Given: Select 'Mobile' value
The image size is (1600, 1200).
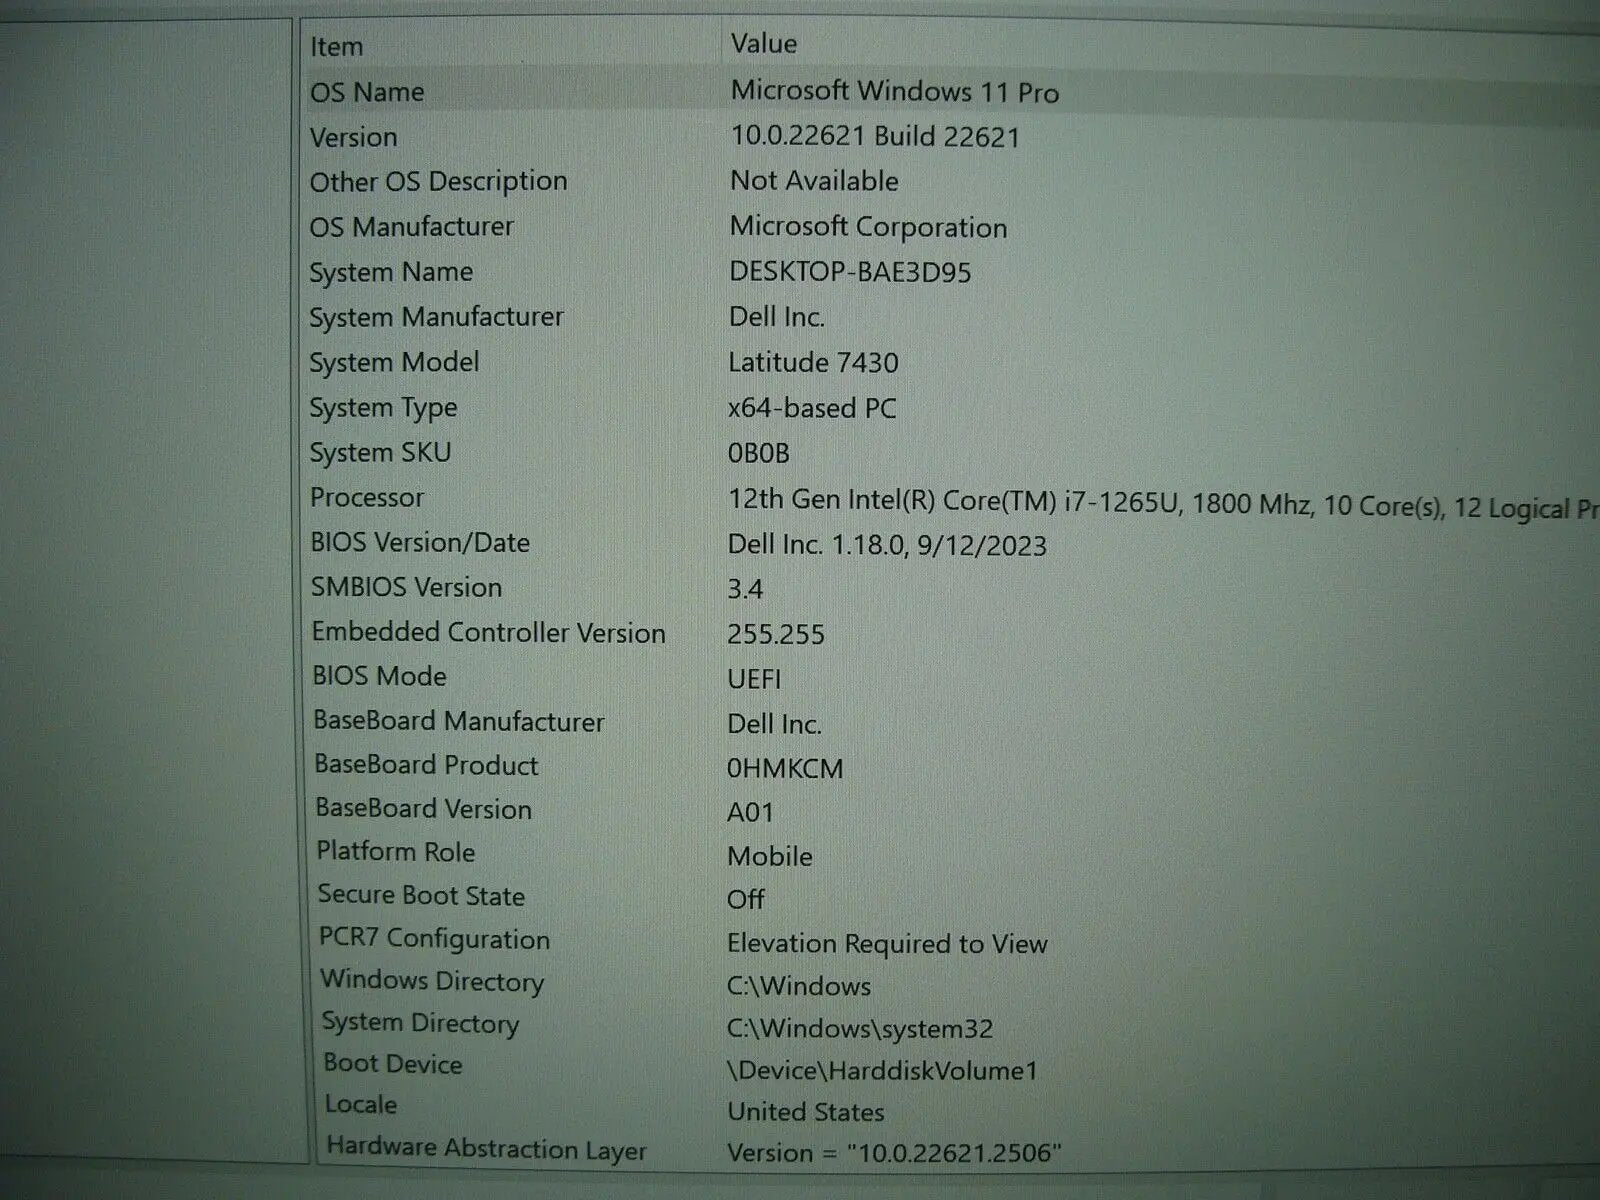Looking at the screenshot, I should (x=769, y=857).
